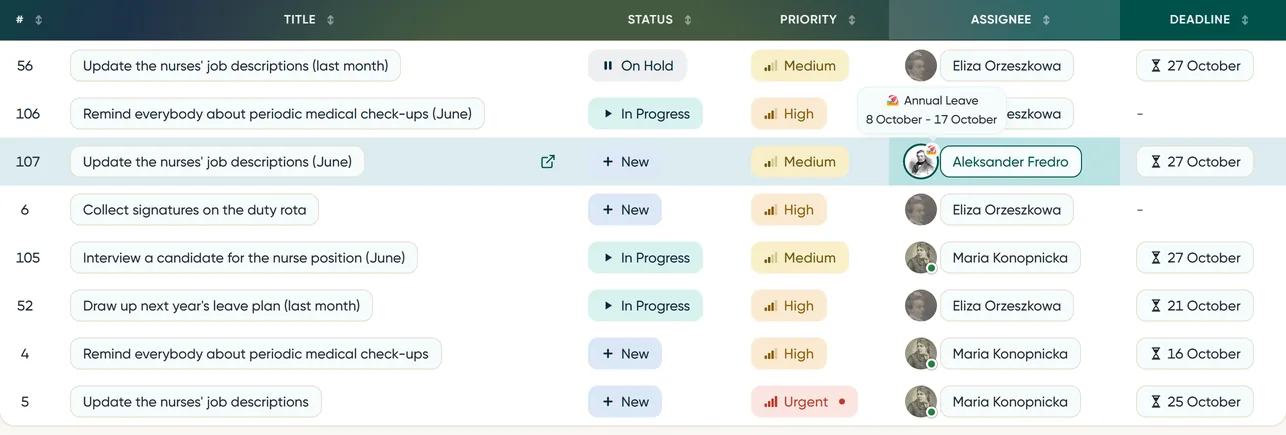The width and height of the screenshot is (1286, 435).
Task: Select Maria Konopnicka name chip in row 5
Action: 1010,402
